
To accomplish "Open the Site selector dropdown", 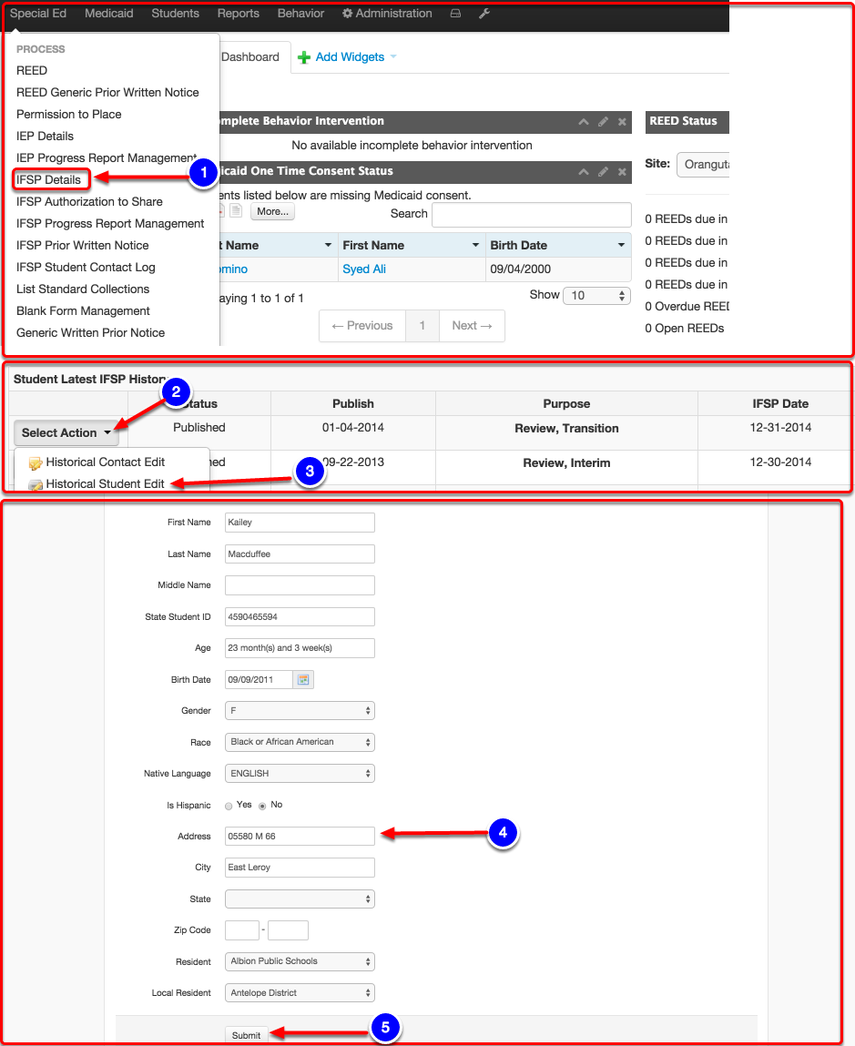I will pos(703,165).
